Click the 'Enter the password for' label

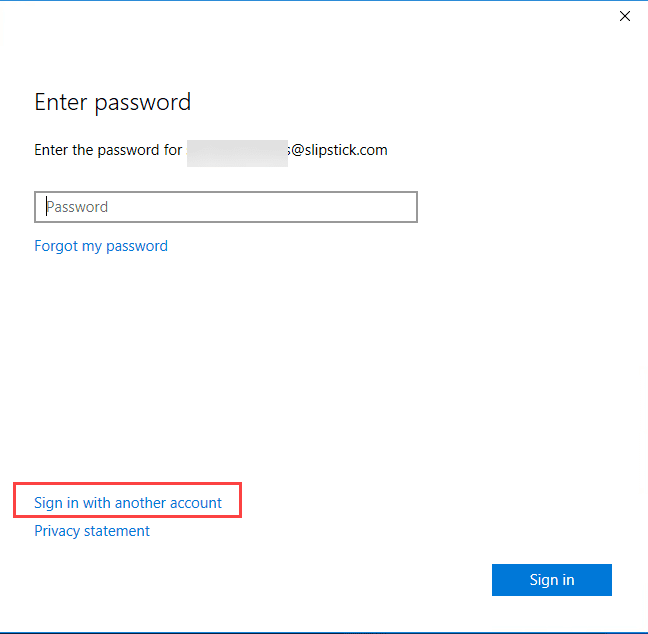[108, 150]
